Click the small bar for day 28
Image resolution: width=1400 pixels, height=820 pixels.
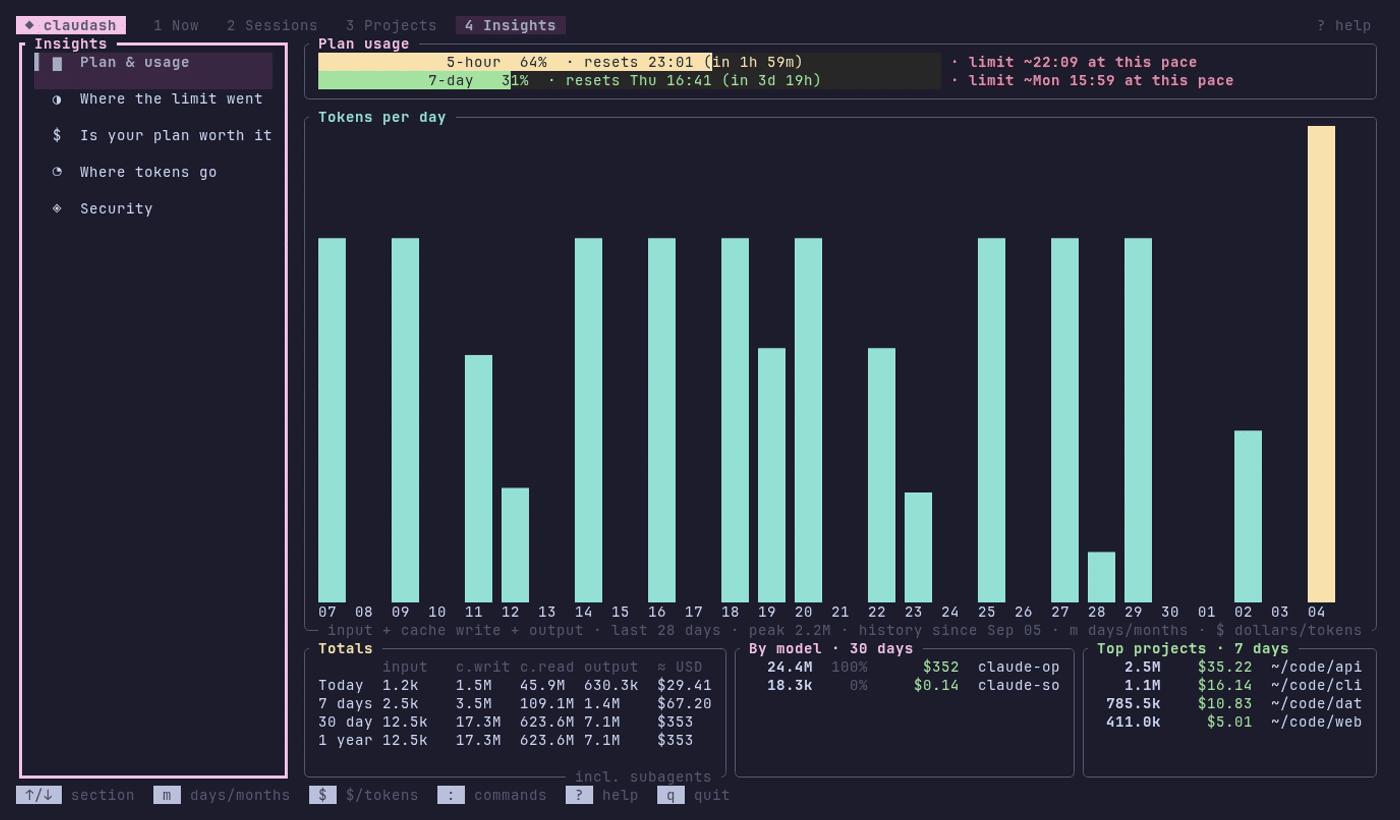point(1101,577)
